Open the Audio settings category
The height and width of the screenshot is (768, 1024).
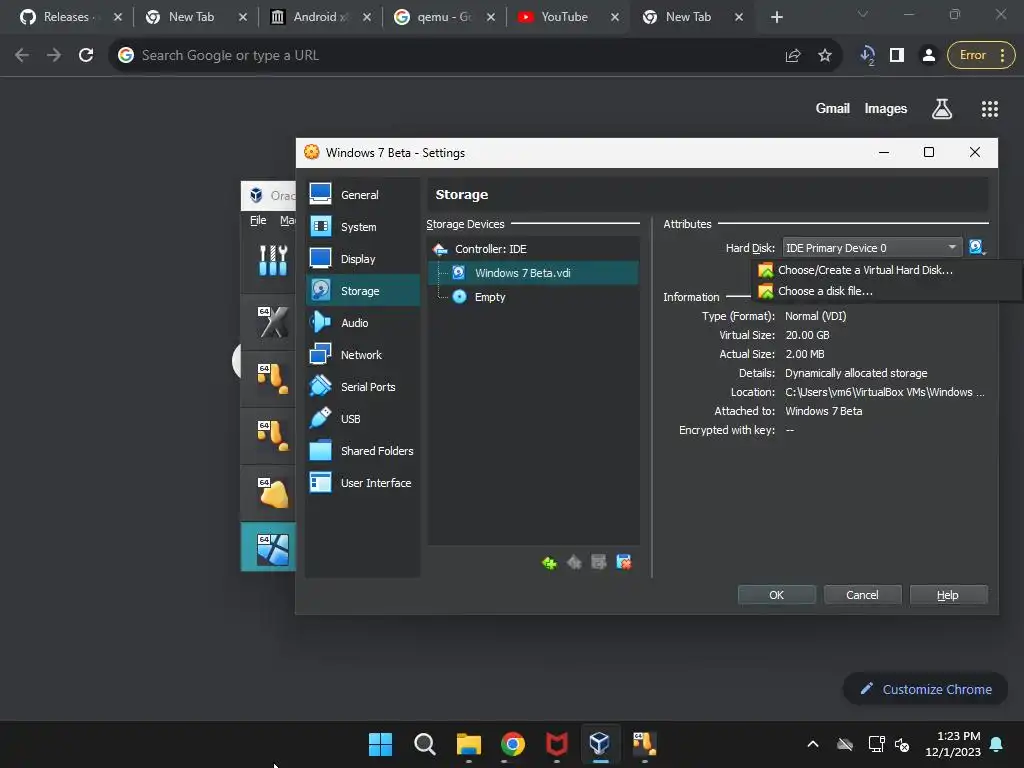click(x=362, y=323)
